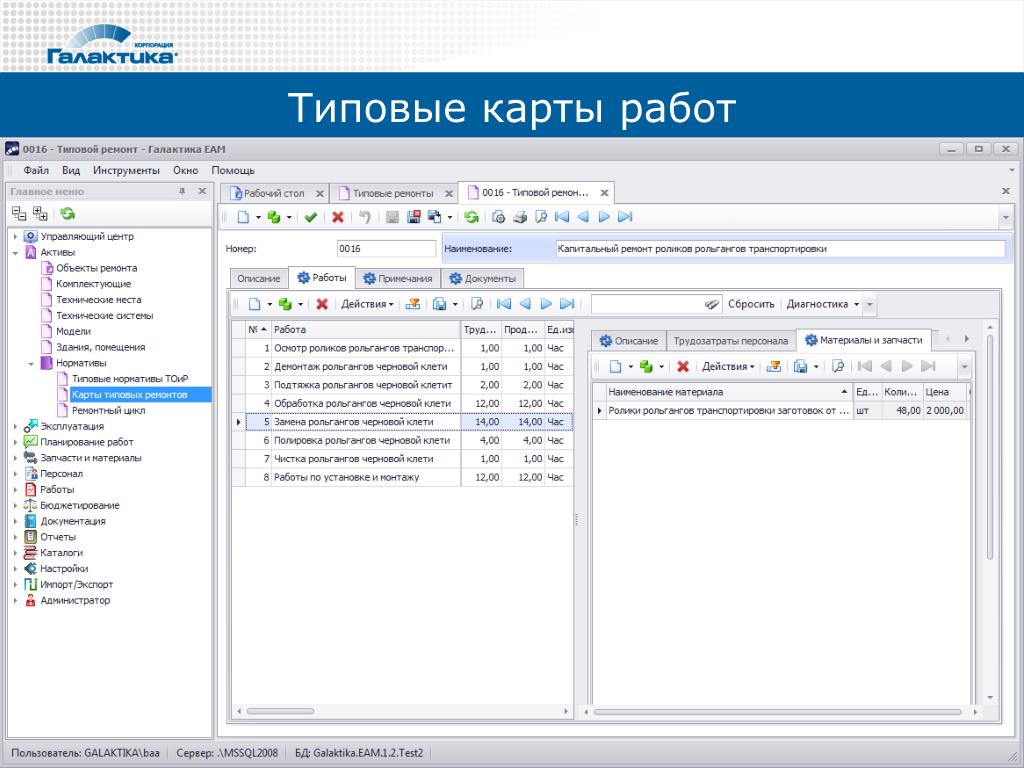Select Объекты ремонта tree item

pos(96,268)
